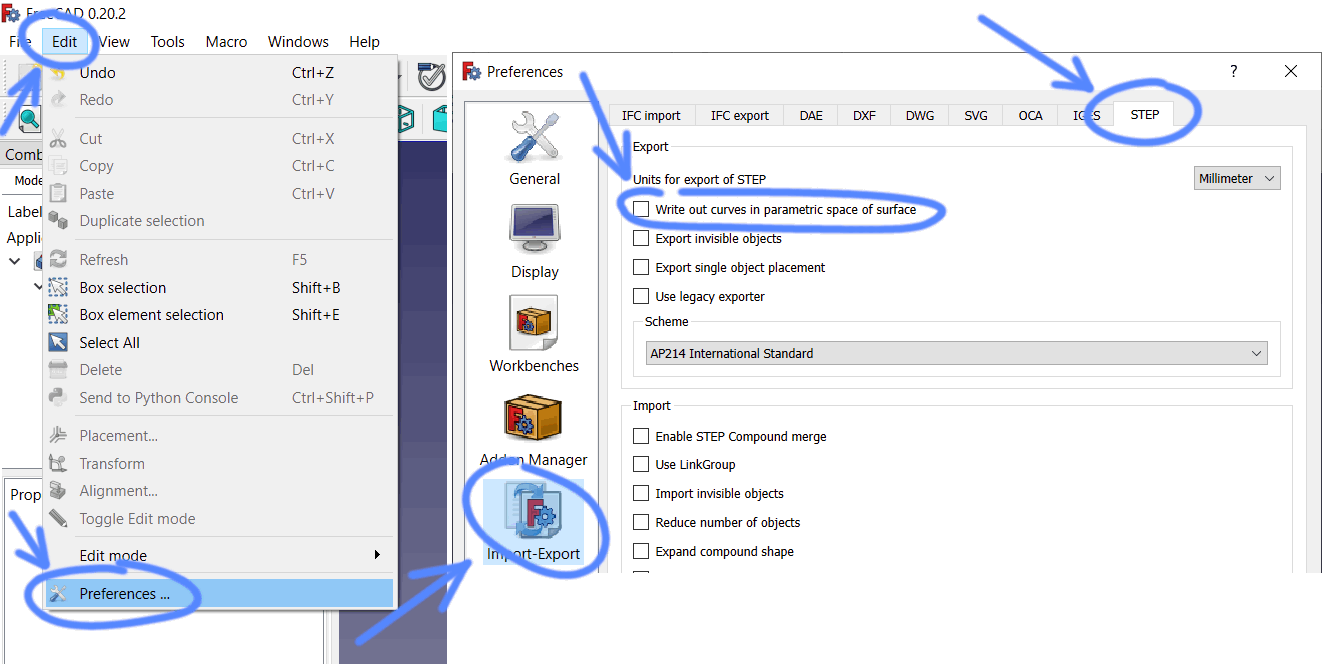Switch to the IFC import tab

(651, 115)
